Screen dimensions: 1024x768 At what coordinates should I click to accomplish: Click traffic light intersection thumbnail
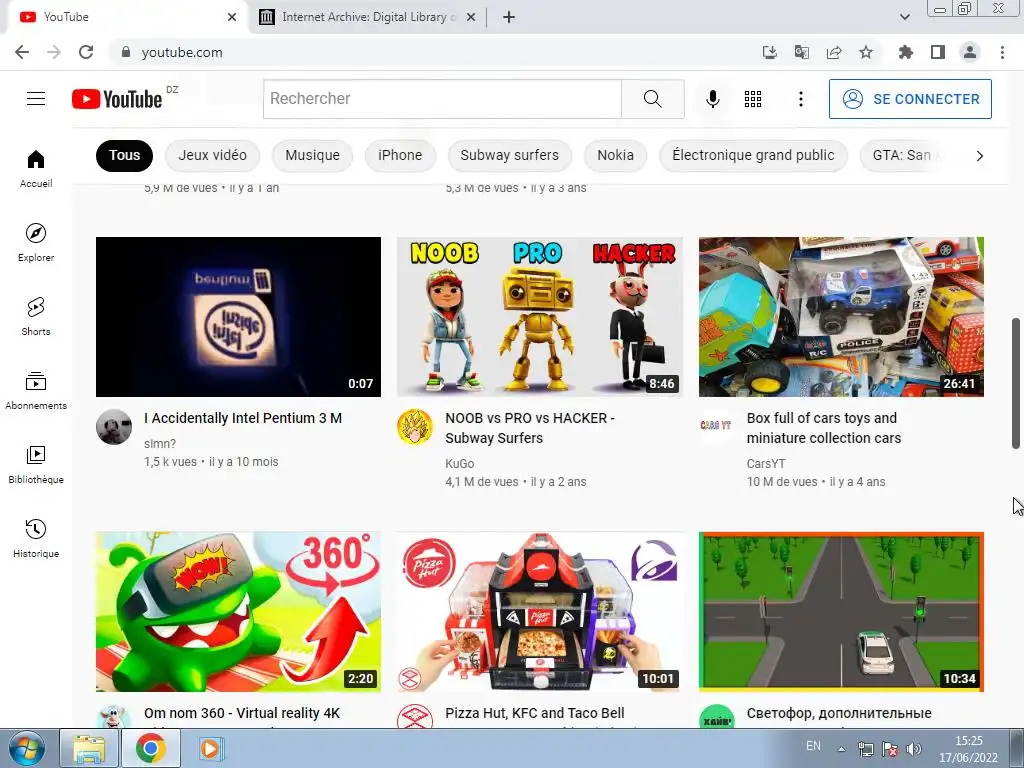(841, 611)
